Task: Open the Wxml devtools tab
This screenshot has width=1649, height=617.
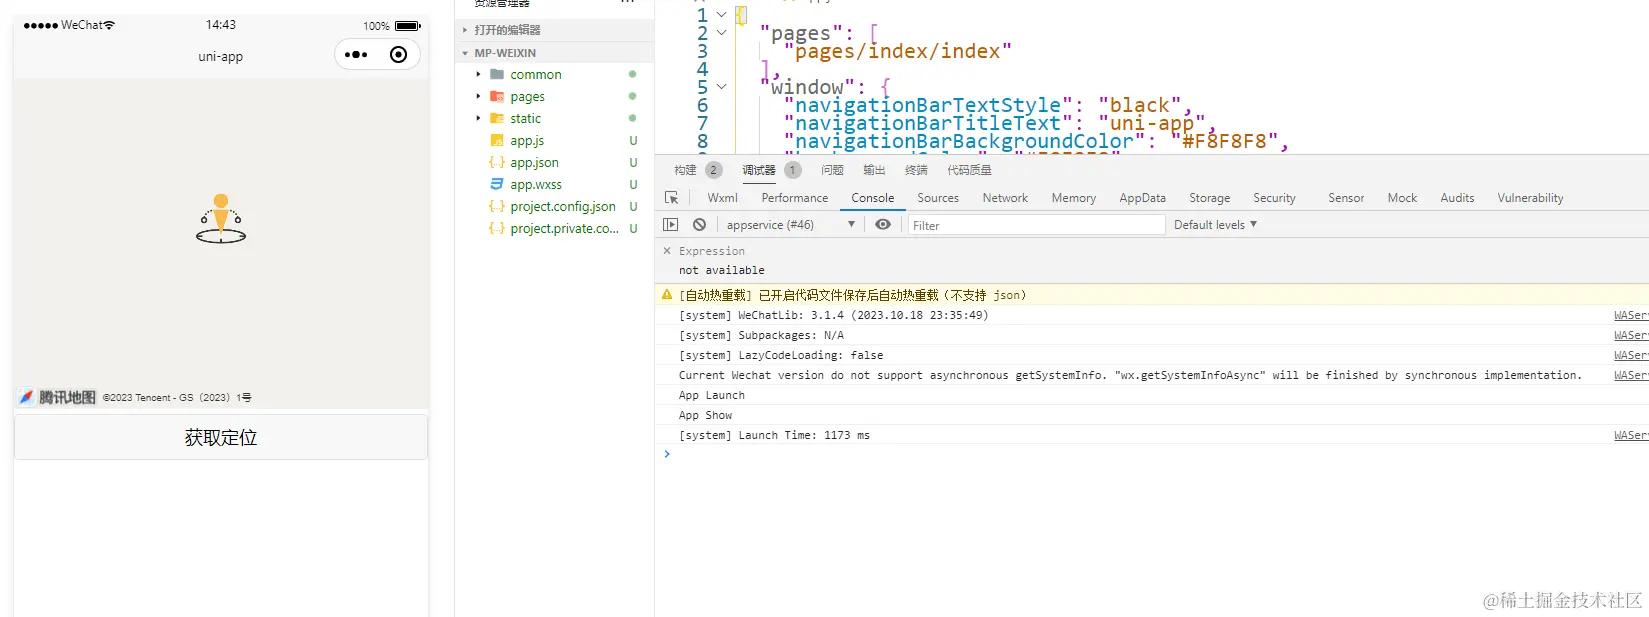Action: (x=722, y=197)
